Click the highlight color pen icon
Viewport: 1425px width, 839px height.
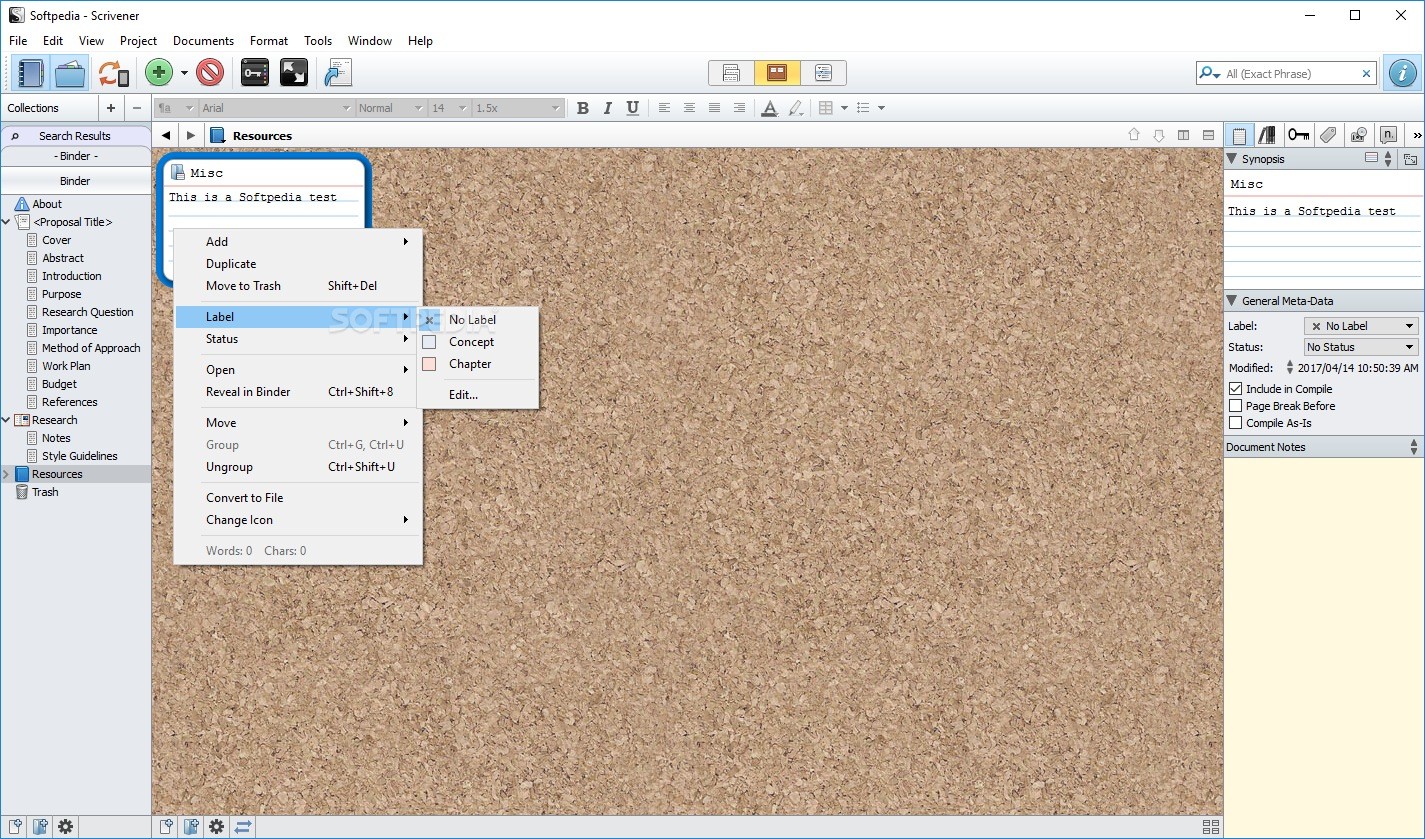click(795, 108)
